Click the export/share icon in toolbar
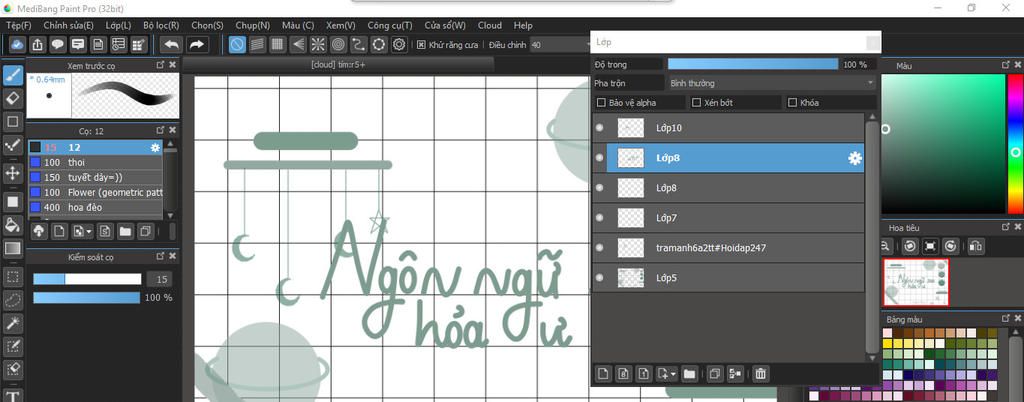The width and height of the screenshot is (1024, 402). [x=38, y=44]
